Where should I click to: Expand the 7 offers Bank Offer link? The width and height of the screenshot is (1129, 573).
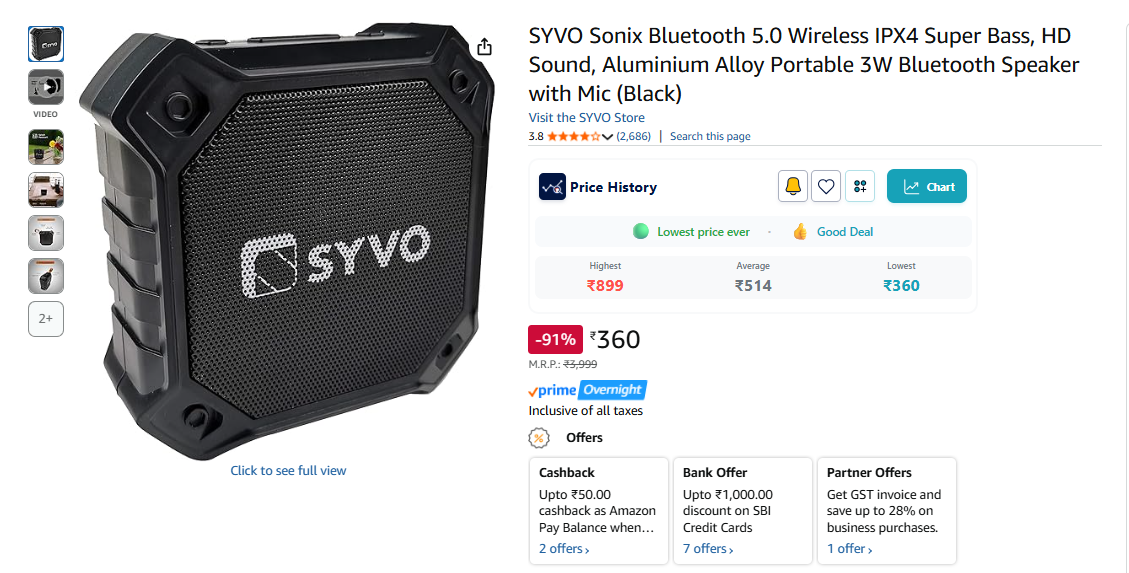click(709, 549)
